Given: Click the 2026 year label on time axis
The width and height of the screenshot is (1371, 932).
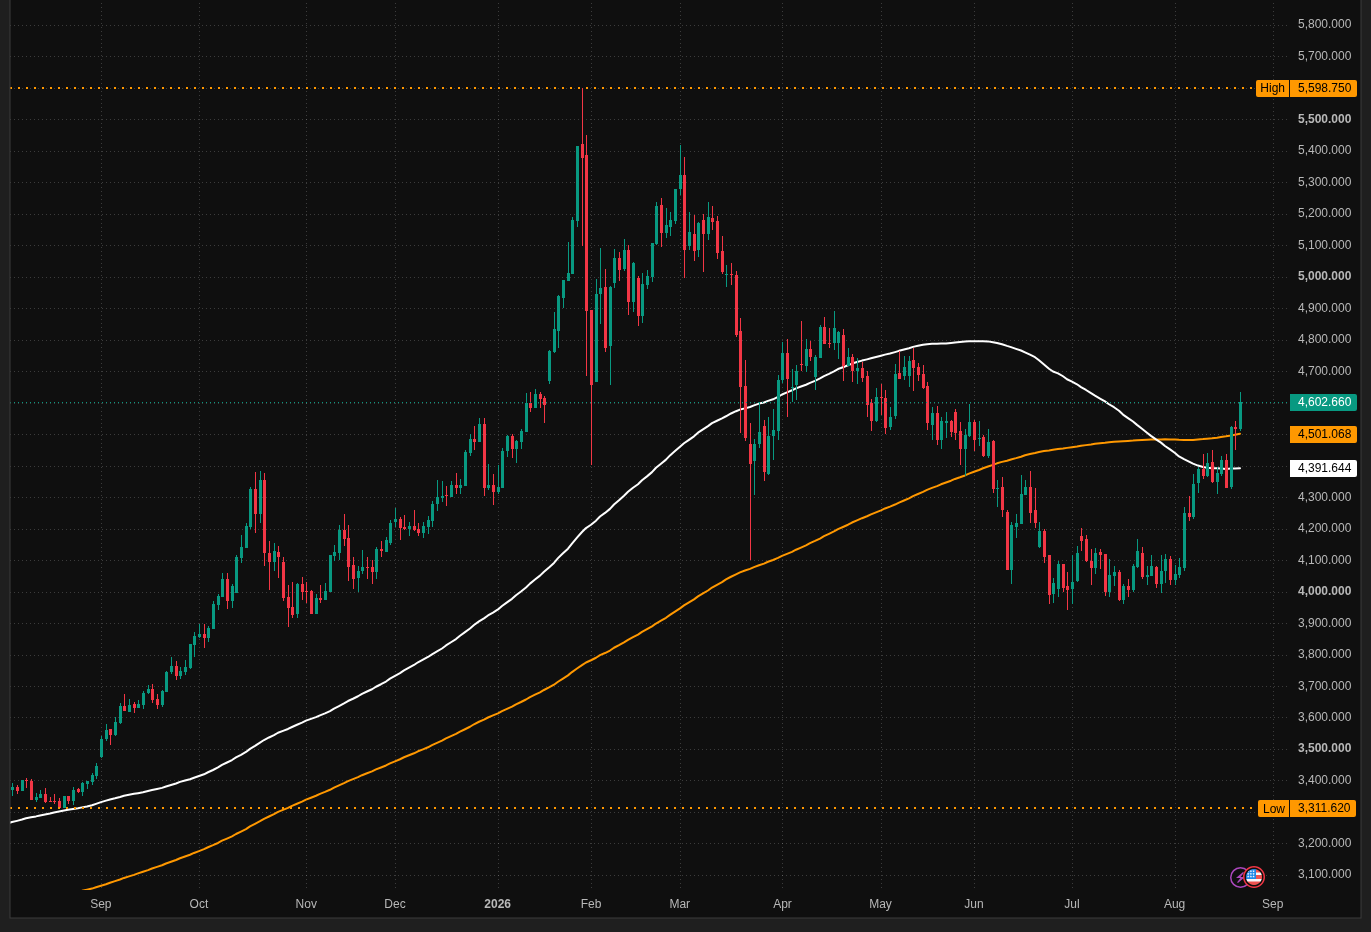Looking at the screenshot, I should coord(497,904).
